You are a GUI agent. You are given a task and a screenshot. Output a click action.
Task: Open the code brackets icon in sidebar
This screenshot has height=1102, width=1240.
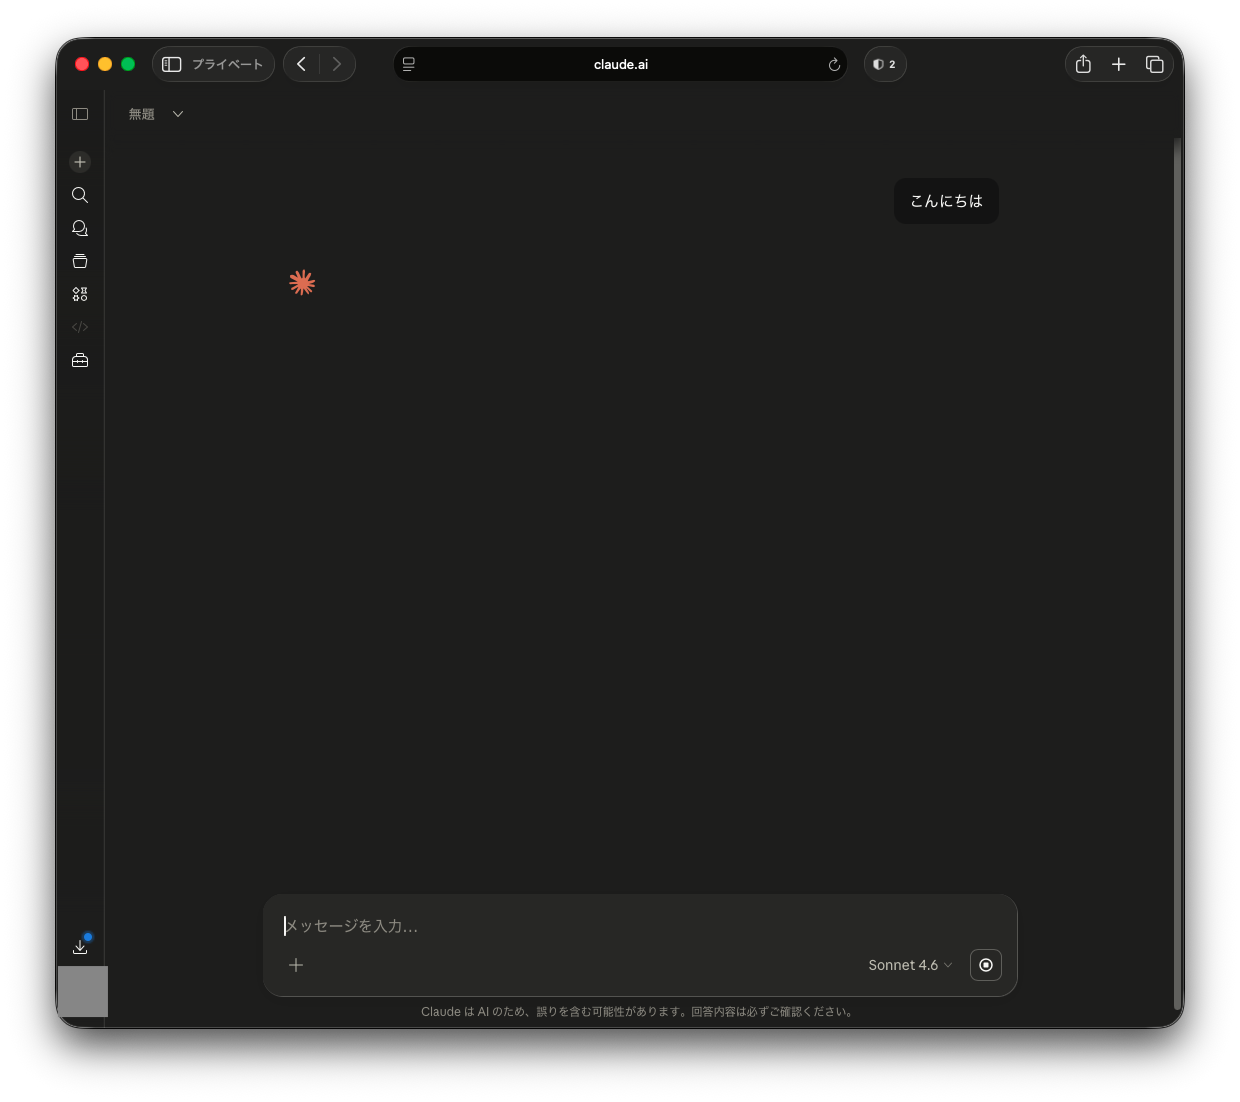(80, 327)
